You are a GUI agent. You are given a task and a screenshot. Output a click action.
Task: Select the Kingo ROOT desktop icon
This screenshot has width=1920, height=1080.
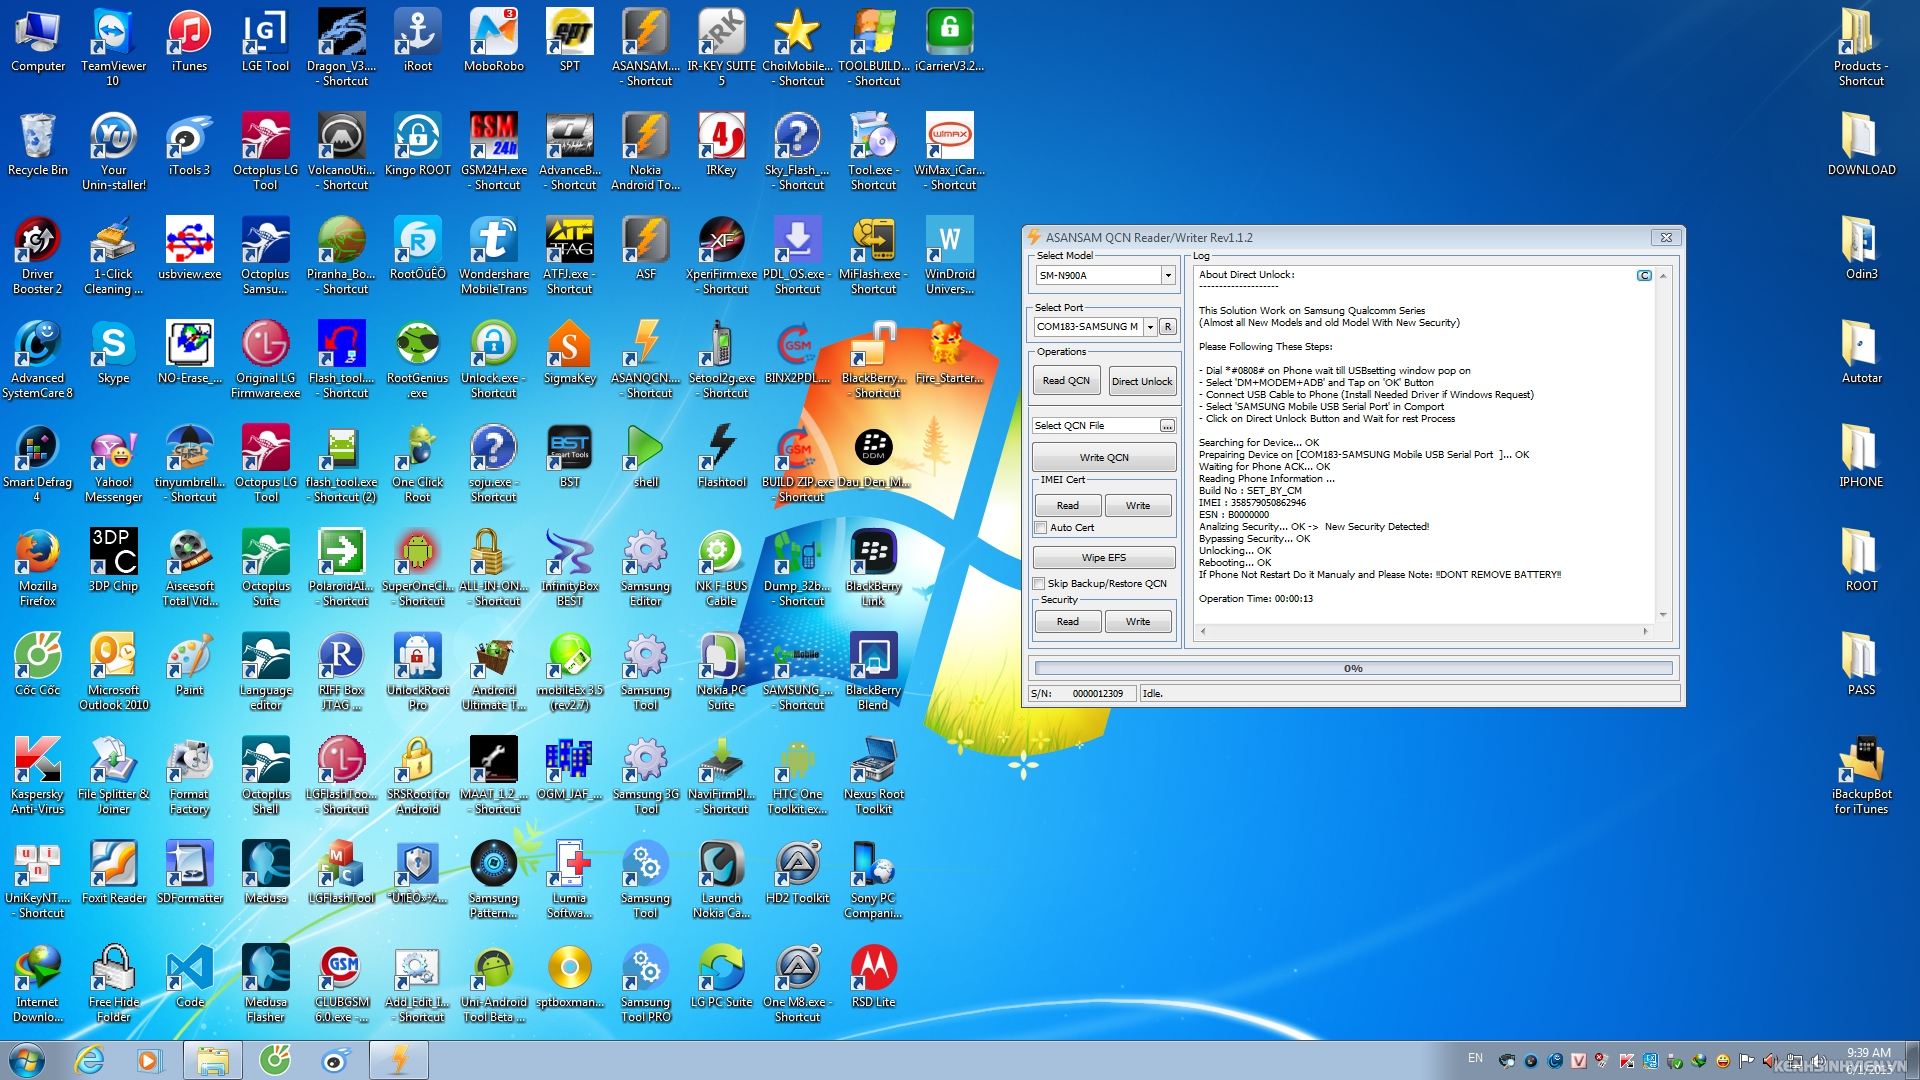point(418,144)
